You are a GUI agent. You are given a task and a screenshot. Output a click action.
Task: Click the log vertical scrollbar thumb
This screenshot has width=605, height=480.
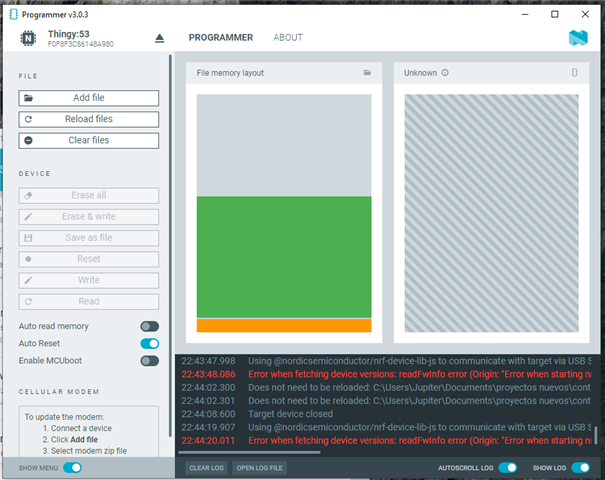click(x=596, y=435)
